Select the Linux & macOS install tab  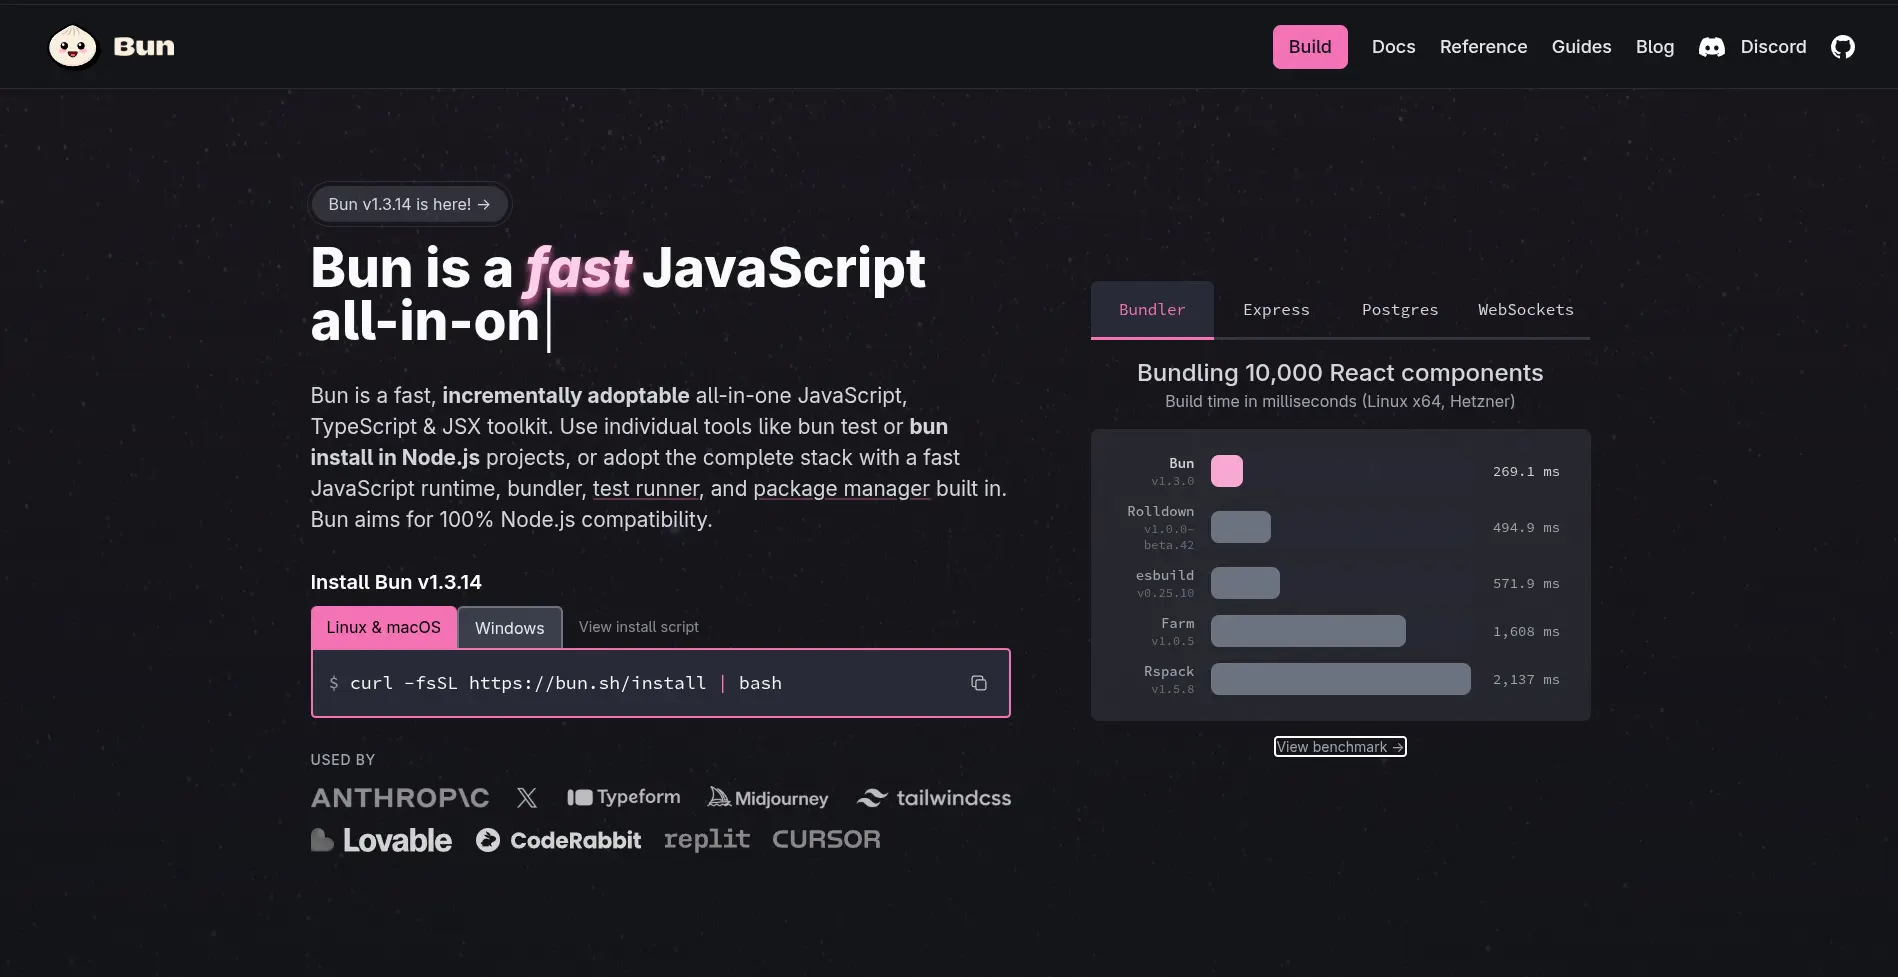[384, 628]
